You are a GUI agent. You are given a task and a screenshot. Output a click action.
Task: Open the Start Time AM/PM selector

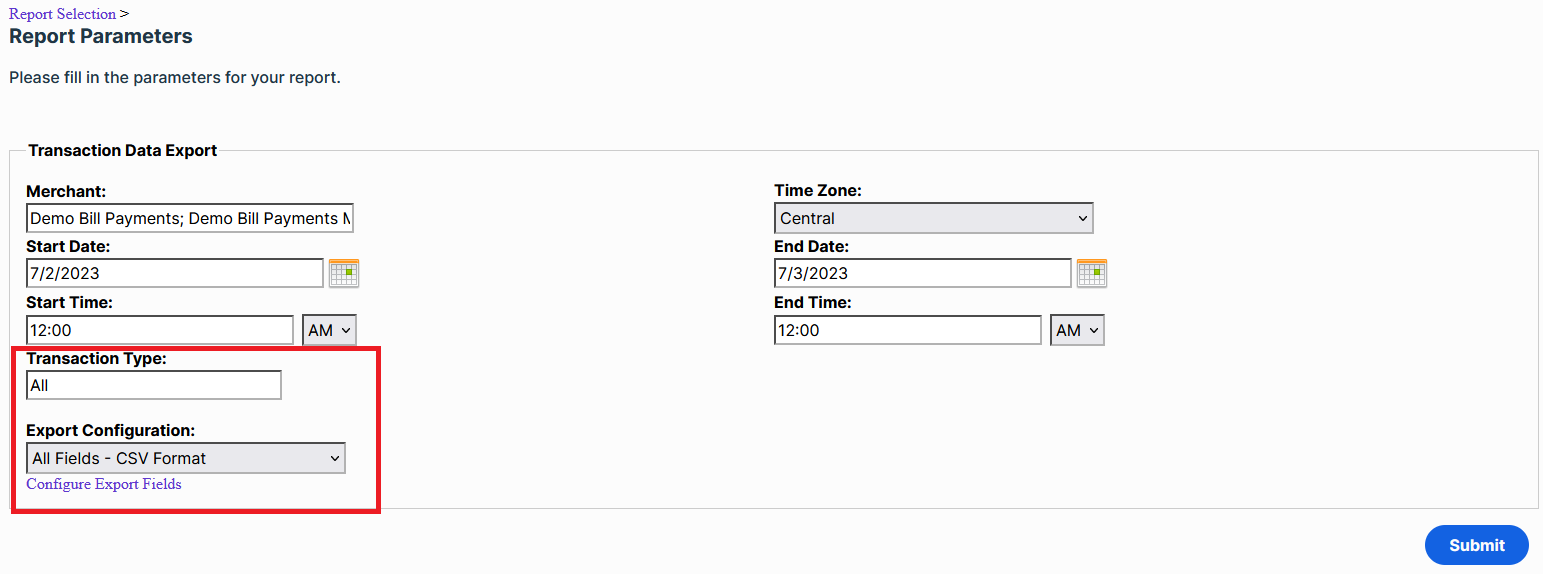329,330
